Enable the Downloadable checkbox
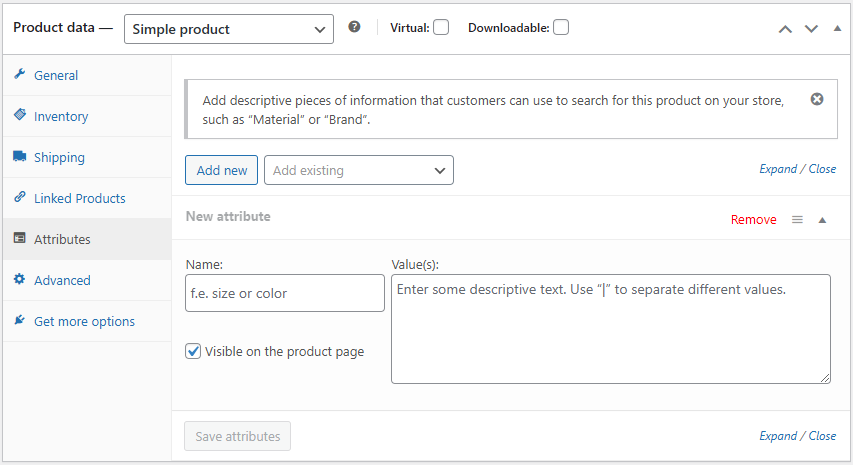The image size is (853, 465). point(561,27)
